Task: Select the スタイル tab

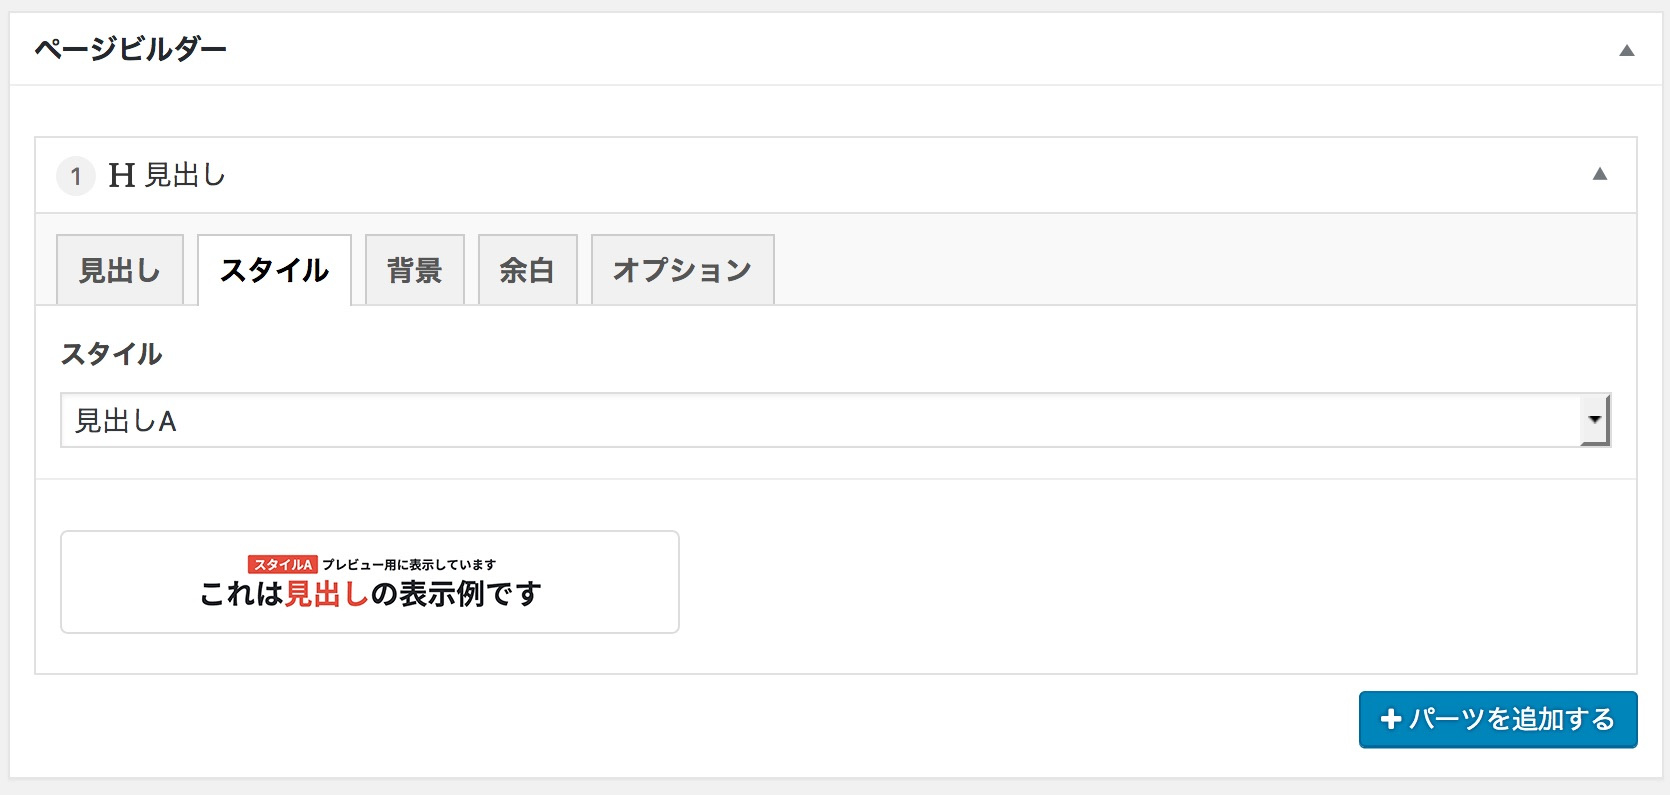Action: point(275,270)
